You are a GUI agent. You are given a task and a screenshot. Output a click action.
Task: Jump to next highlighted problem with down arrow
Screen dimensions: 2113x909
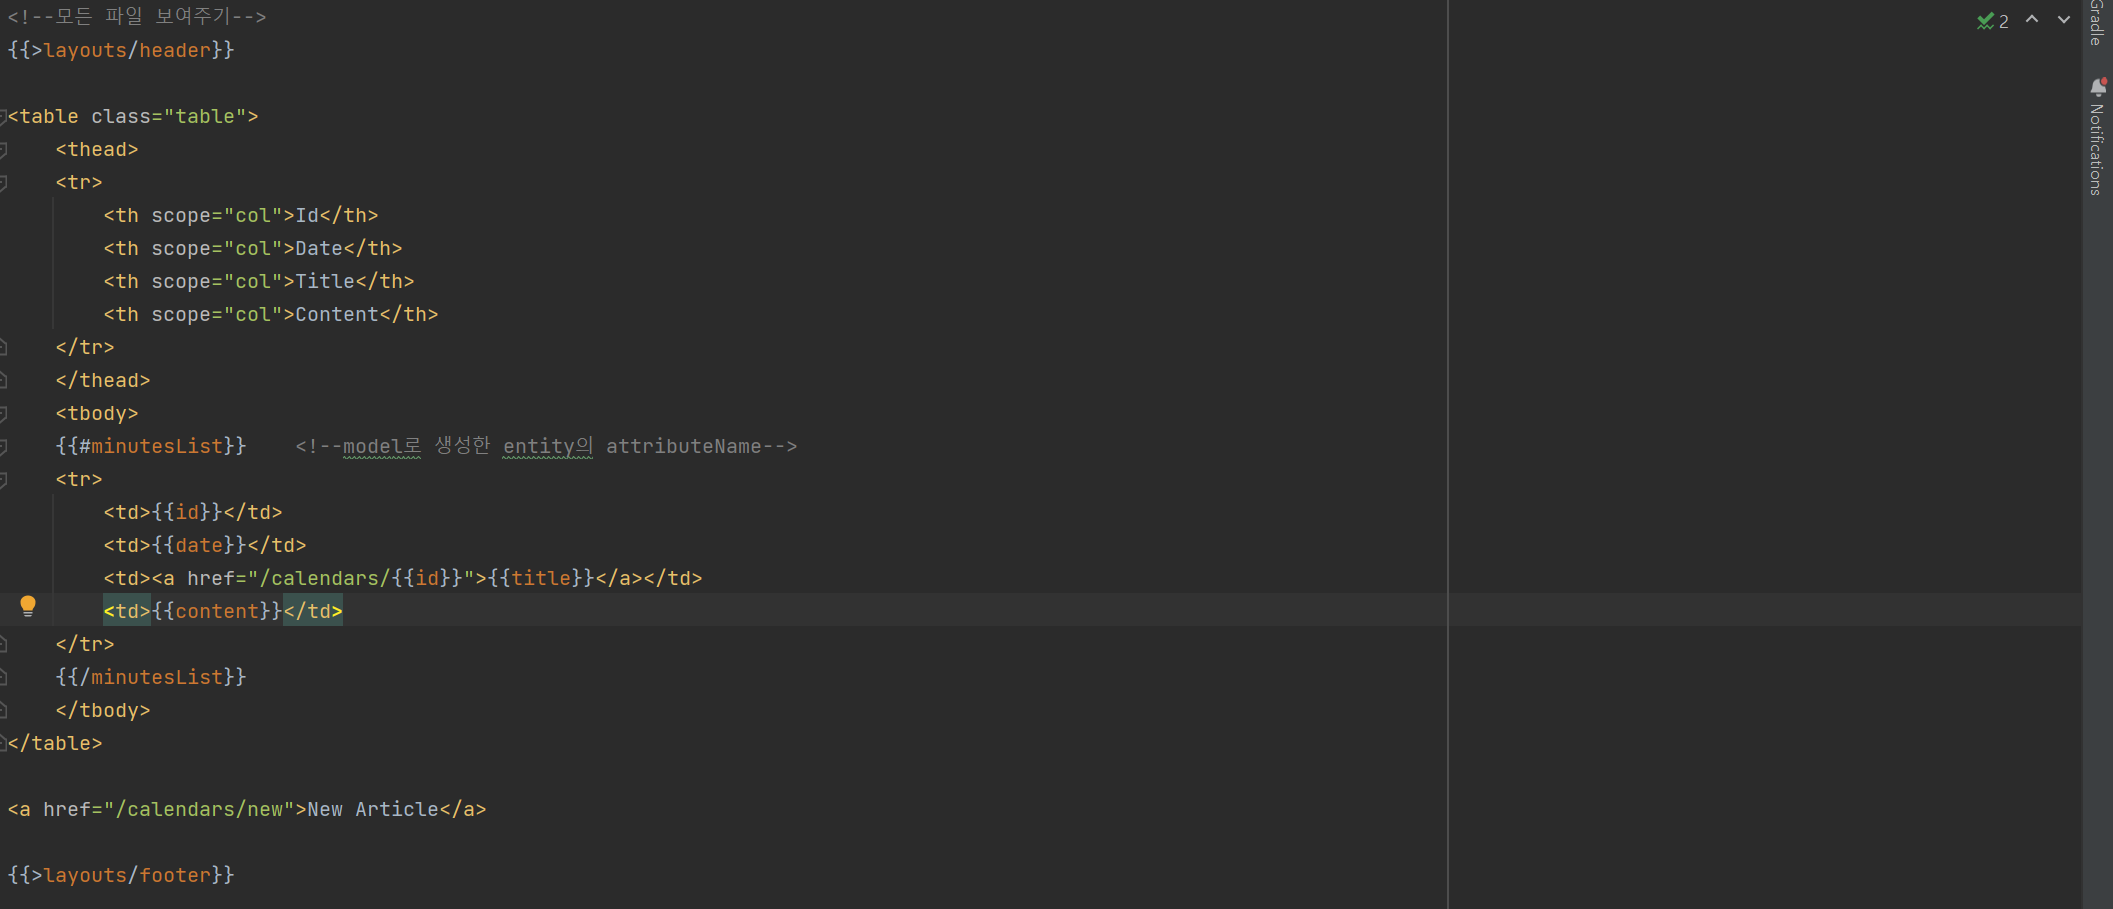tap(2063, 20)
